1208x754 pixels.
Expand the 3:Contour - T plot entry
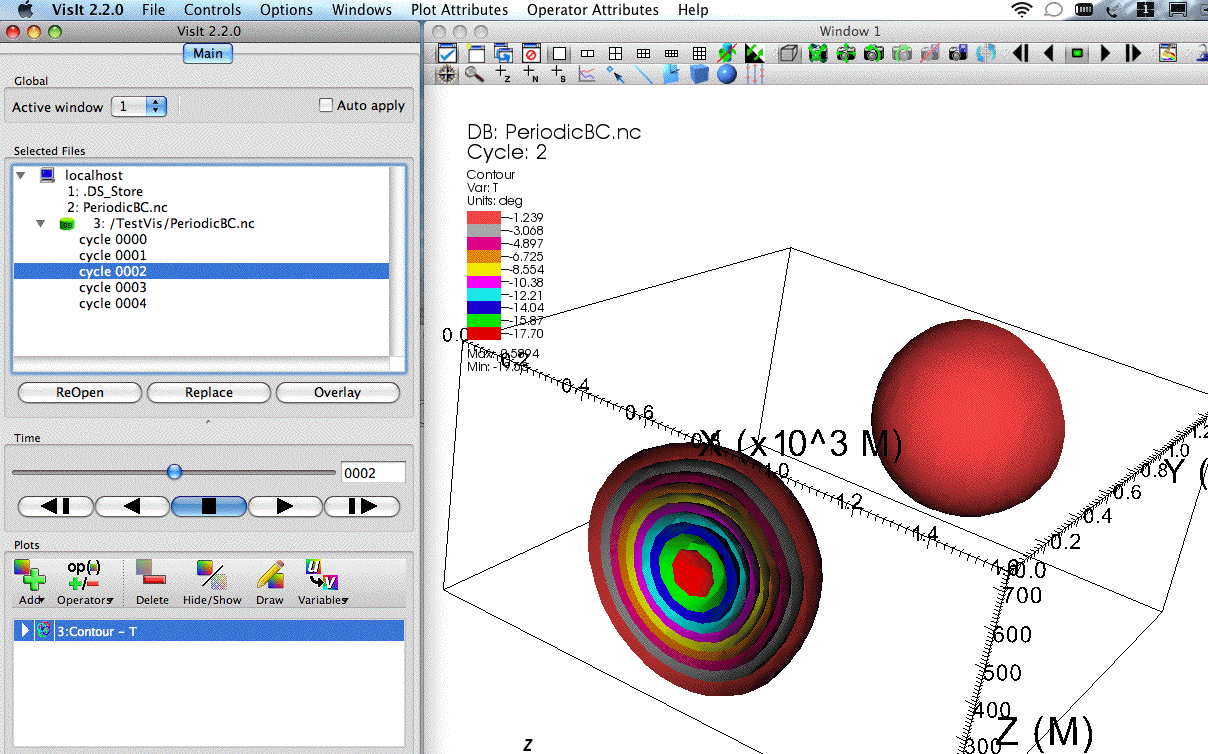click(x=26, y=631)
